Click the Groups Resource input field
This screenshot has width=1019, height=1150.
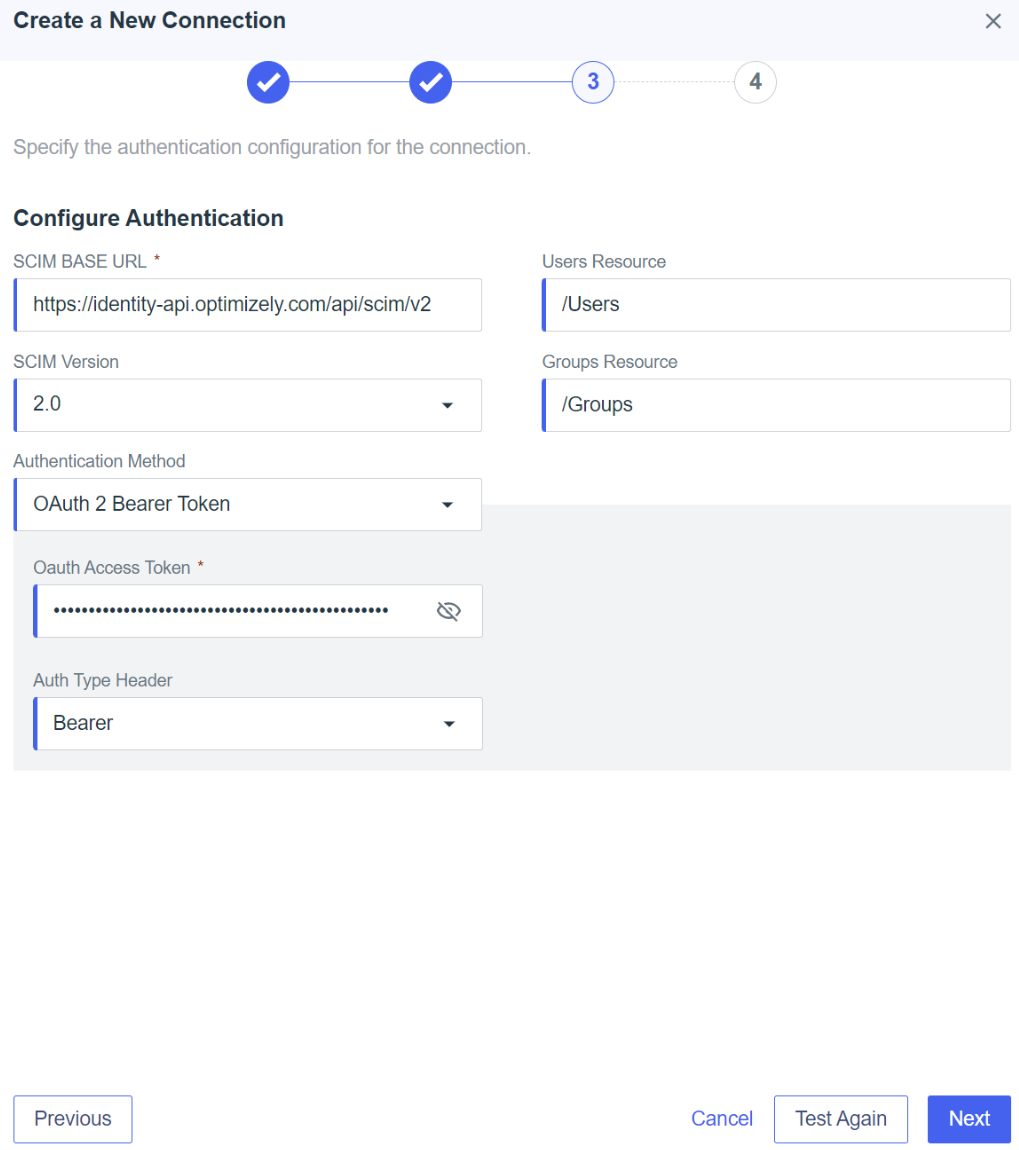(776, 405)
